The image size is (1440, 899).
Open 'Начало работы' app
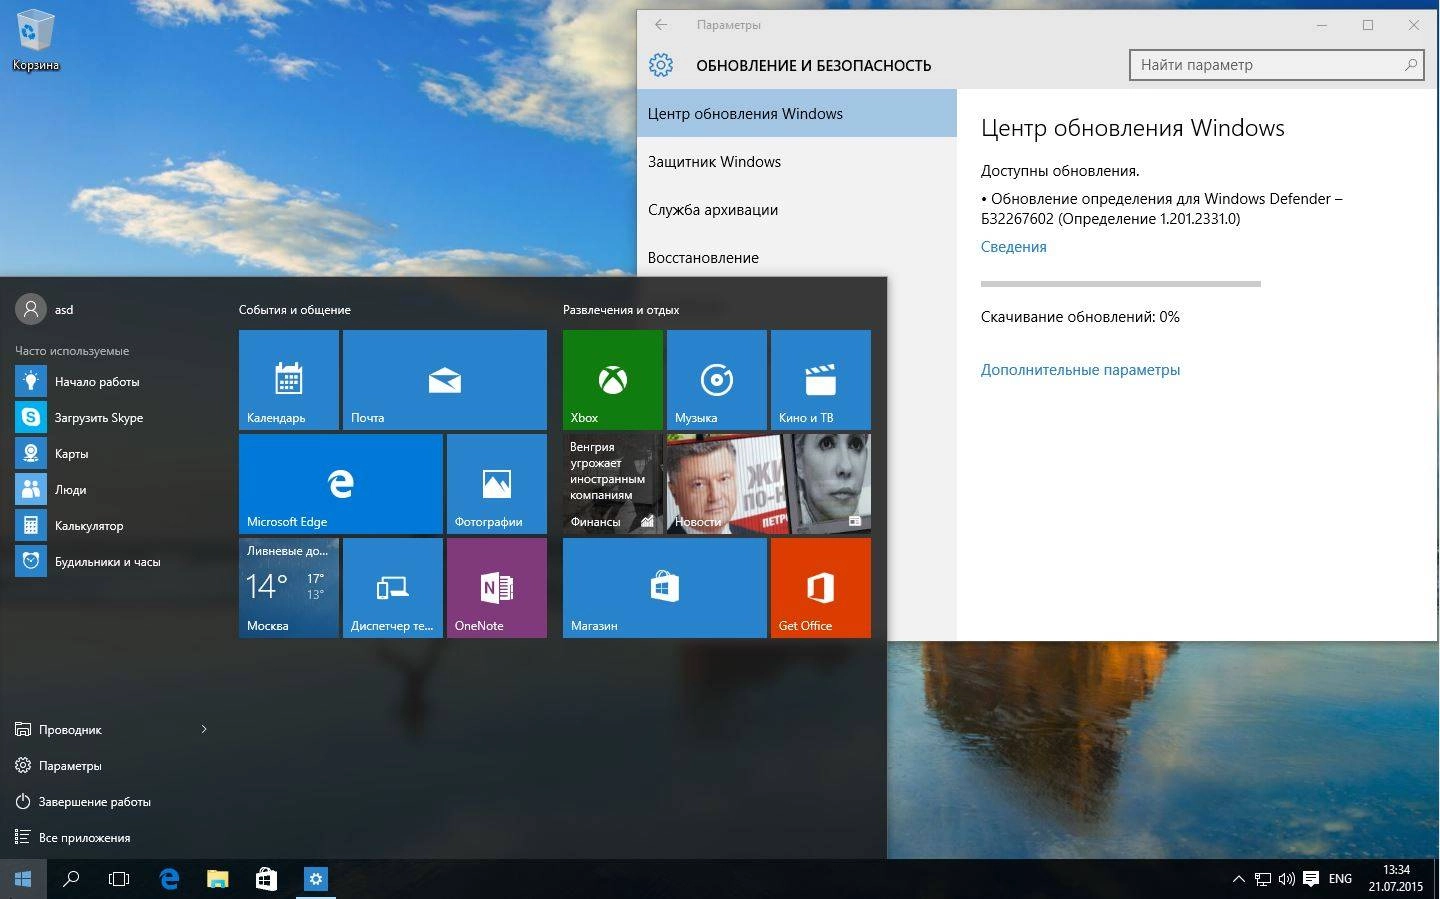coord(113,382)
